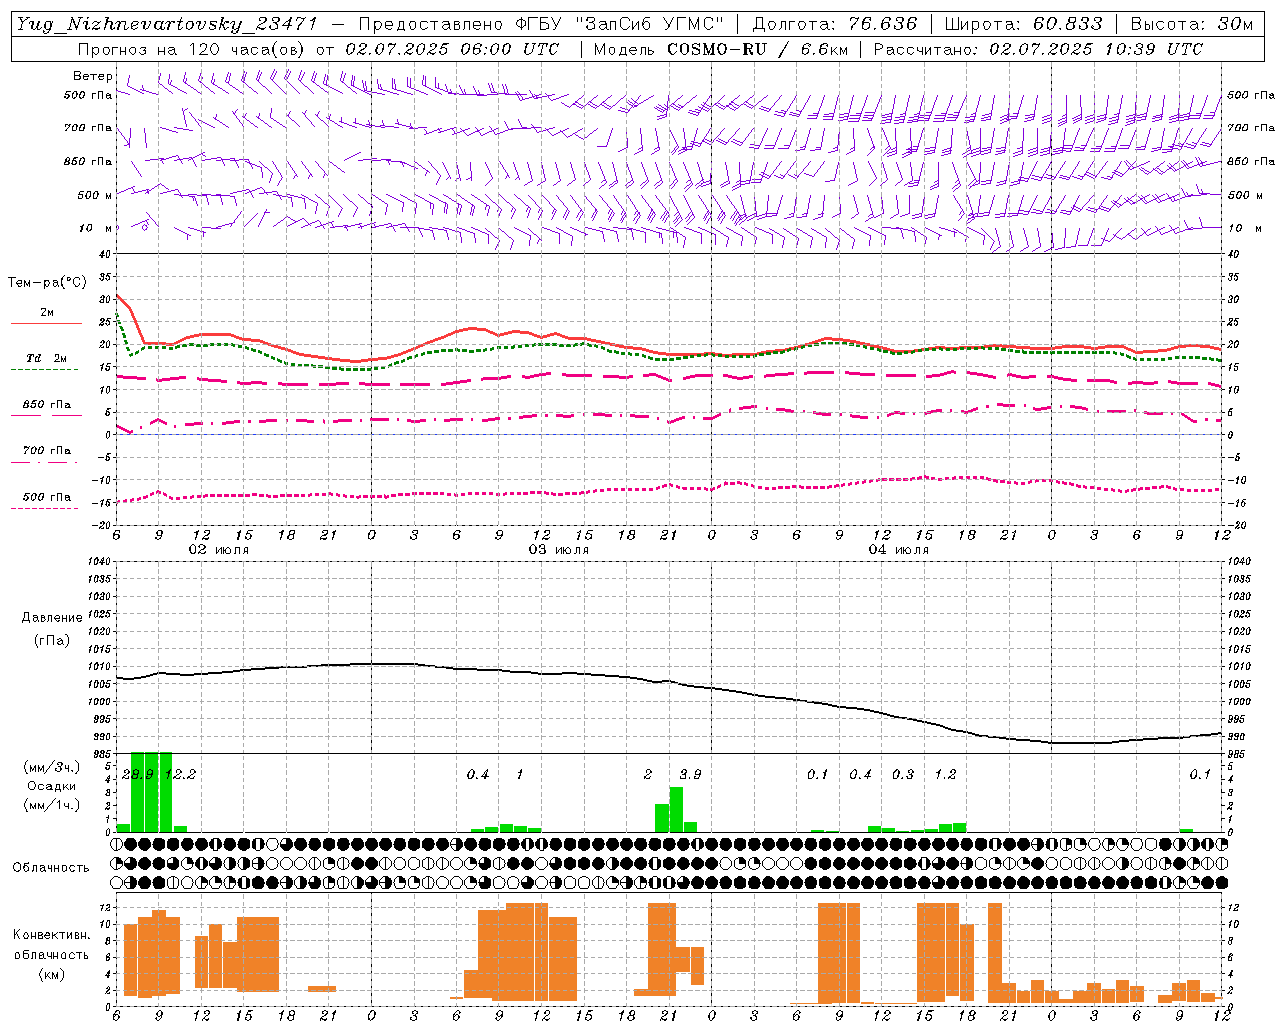The height and width of the screenshot is (1024, 1280).
Task: Click the green dotted Td 2м legend line
Action: point(44,369)
